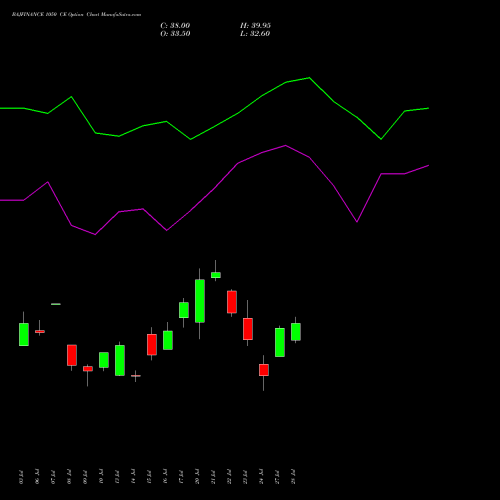The image size is (500, 500).
Task: Click the '20 Jul' date axis label
Action: (197, 477)
